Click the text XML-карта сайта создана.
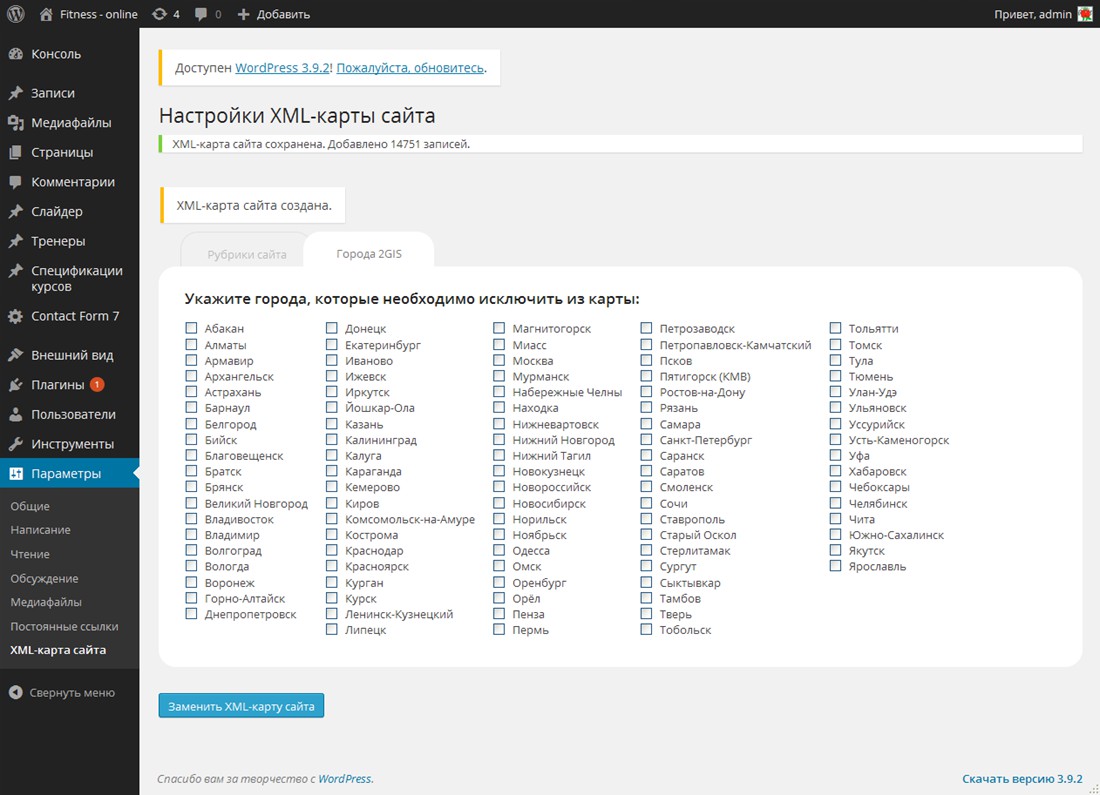This screenshot has width=1100, height=795. (254, 206)
